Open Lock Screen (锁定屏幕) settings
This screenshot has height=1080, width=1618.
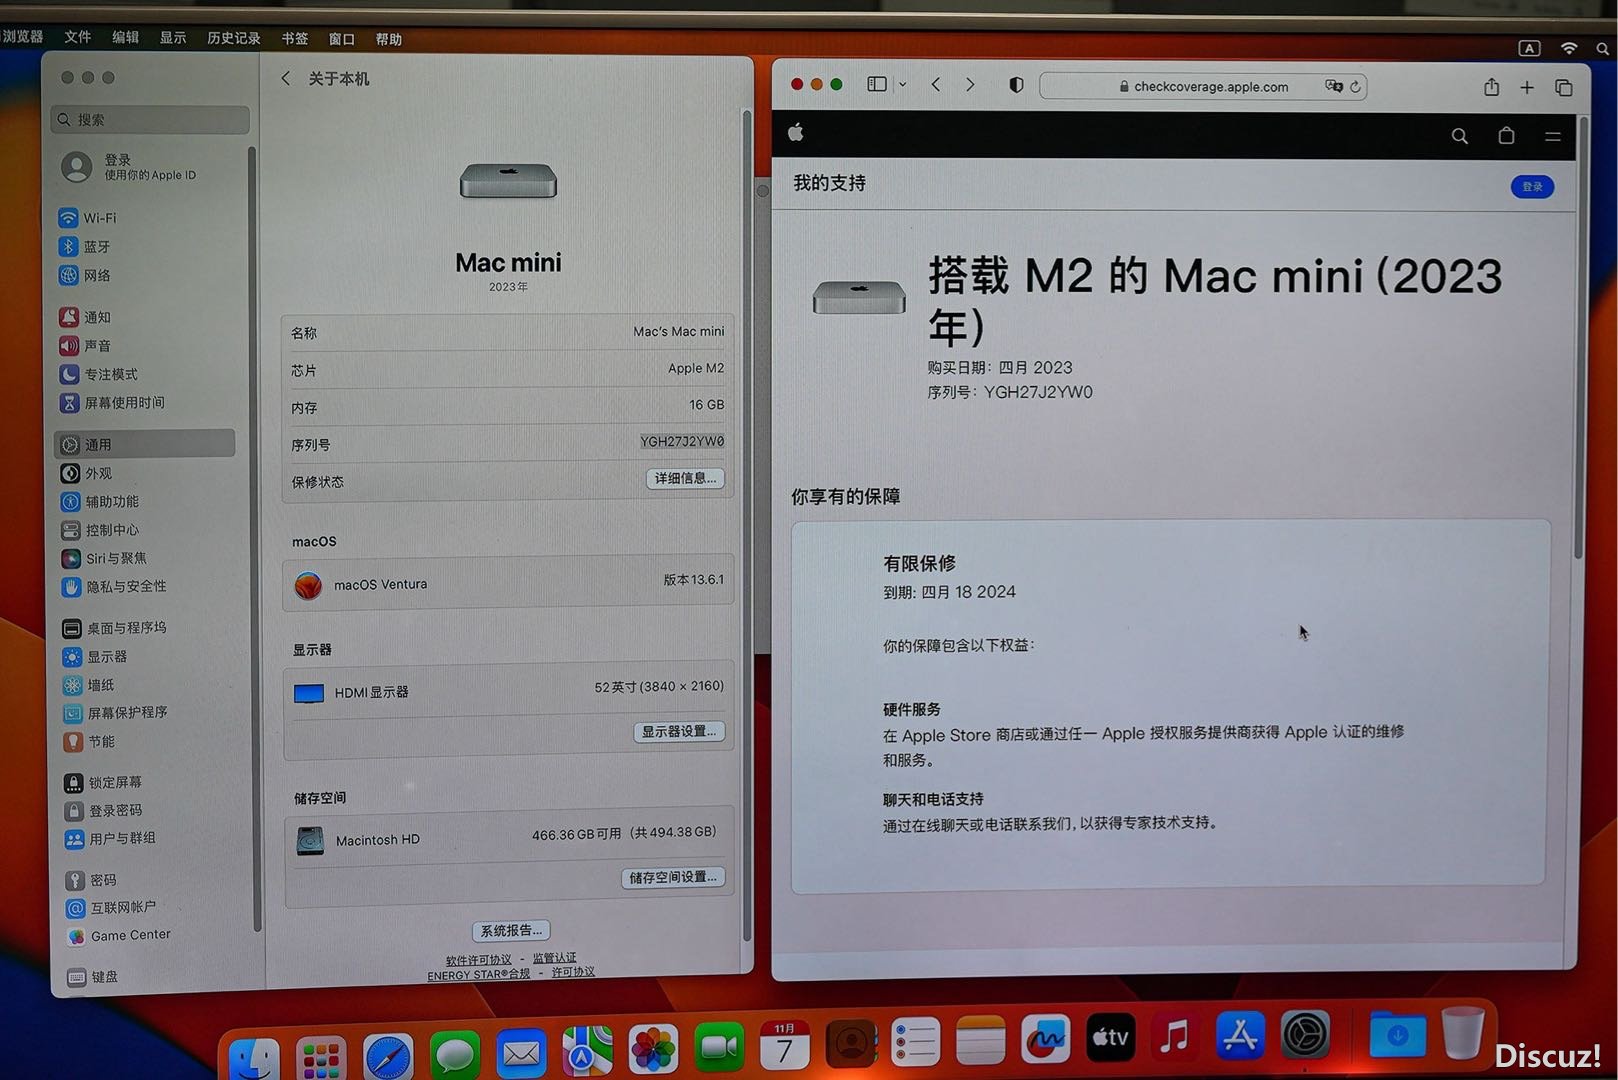click(x=104, y=782)
